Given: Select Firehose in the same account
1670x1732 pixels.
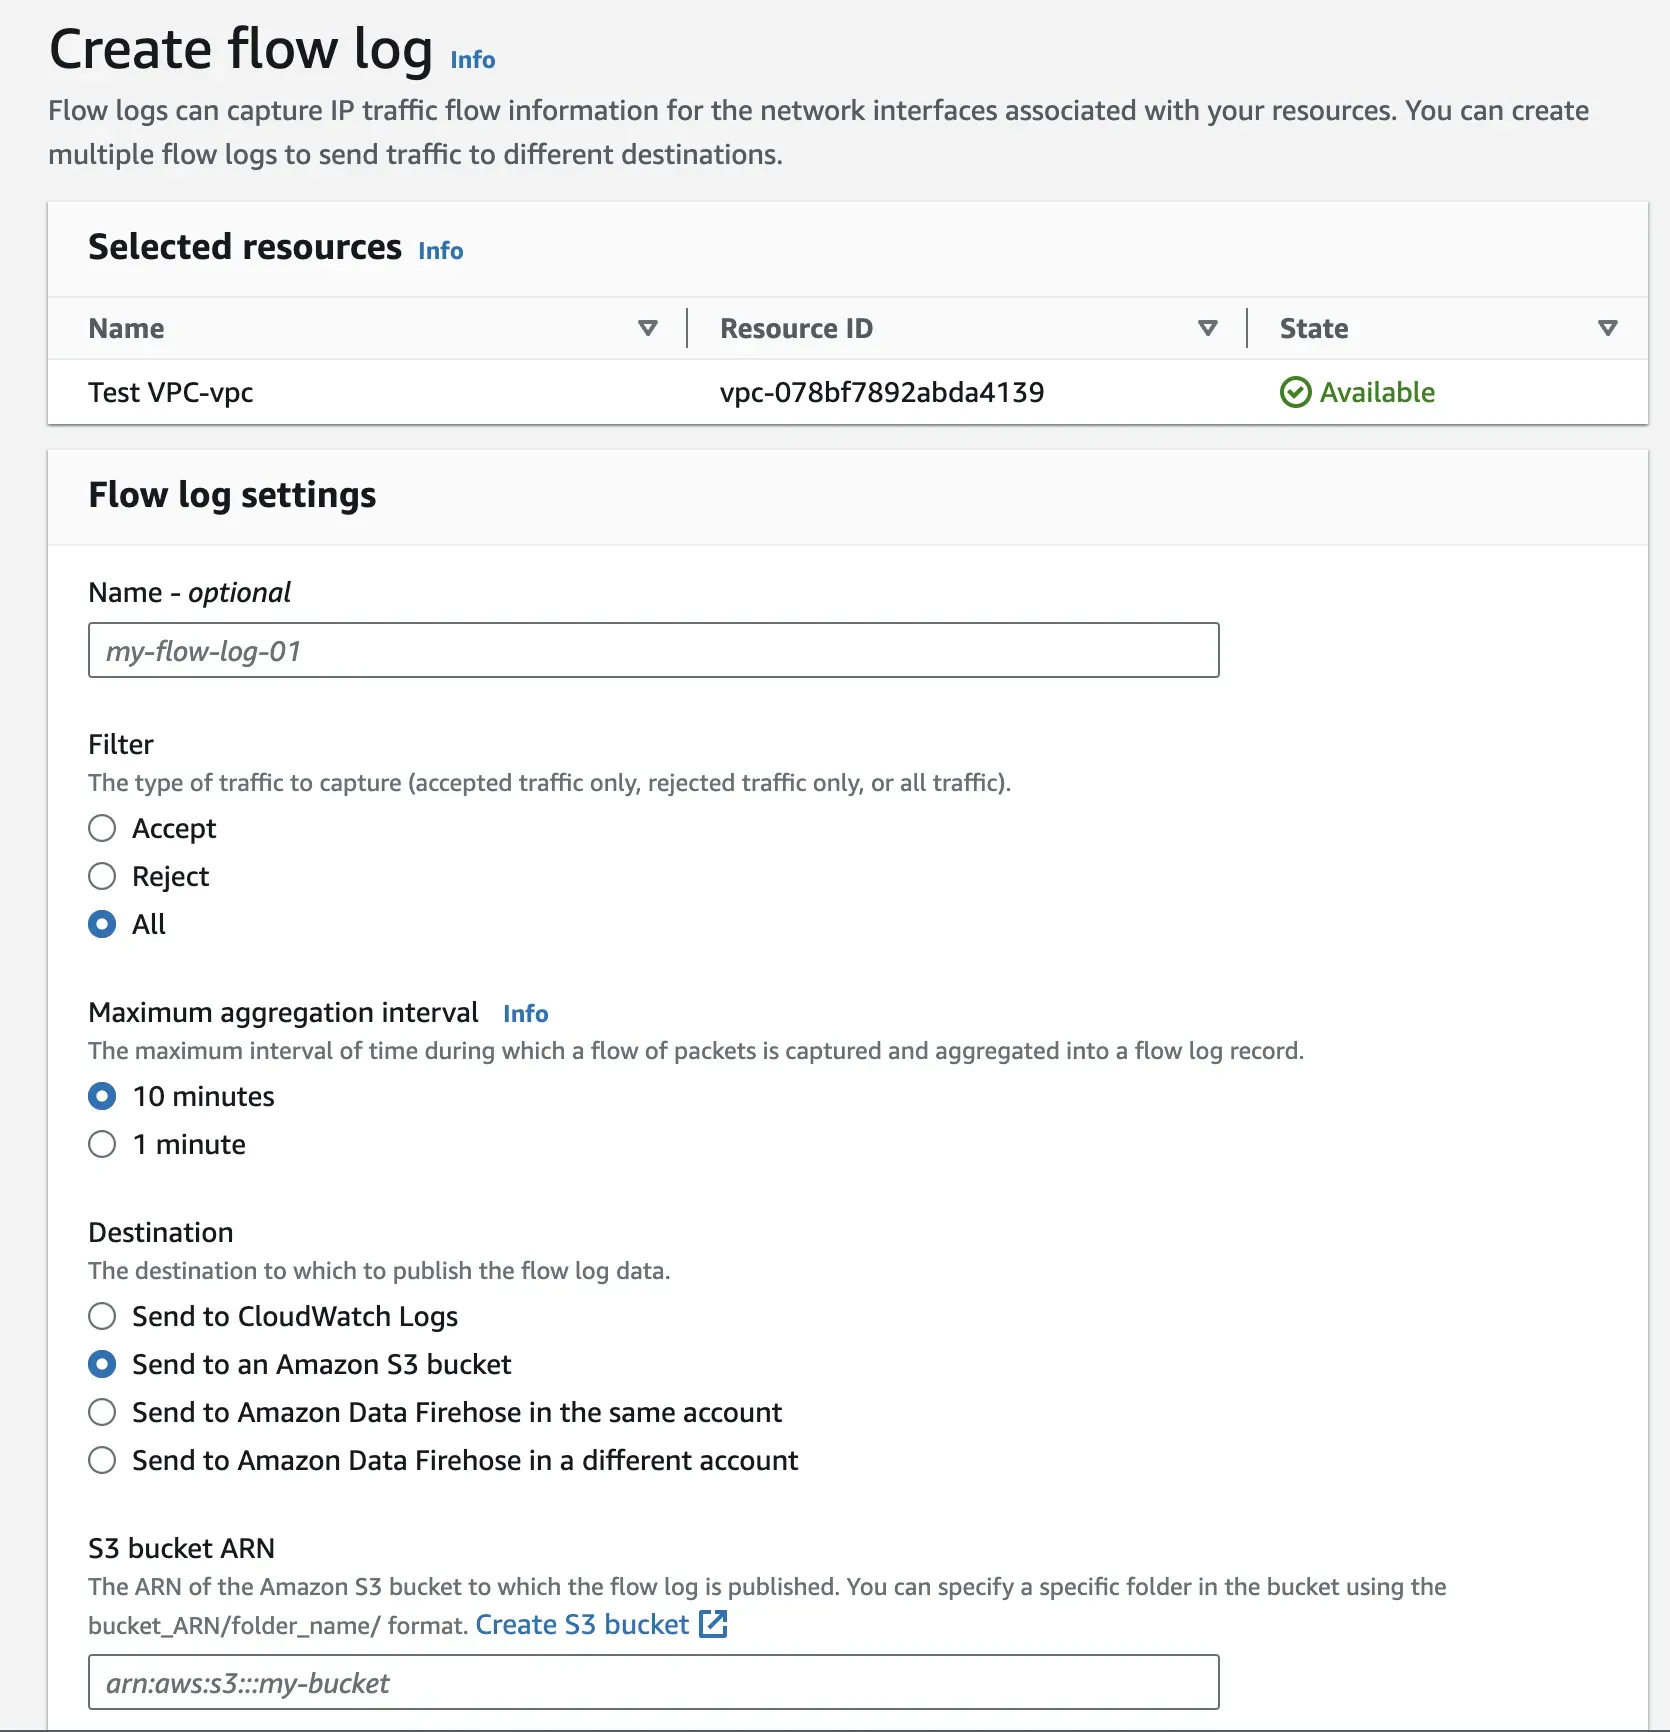Looking at the screenshot, I should [x=102, y=1412].
